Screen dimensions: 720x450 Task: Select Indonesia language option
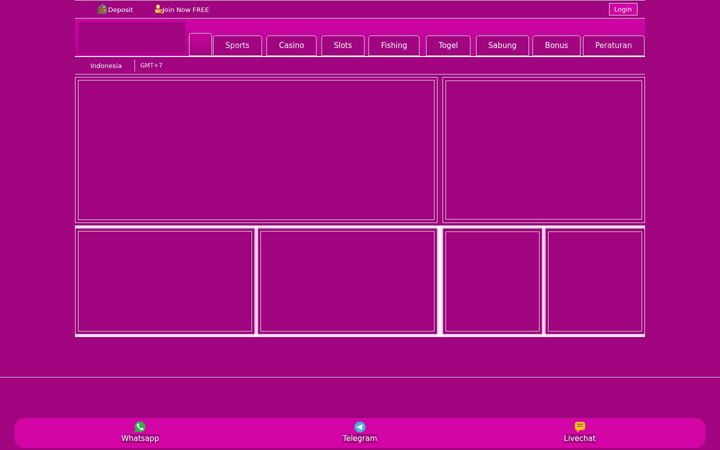[x=106, y=66]
